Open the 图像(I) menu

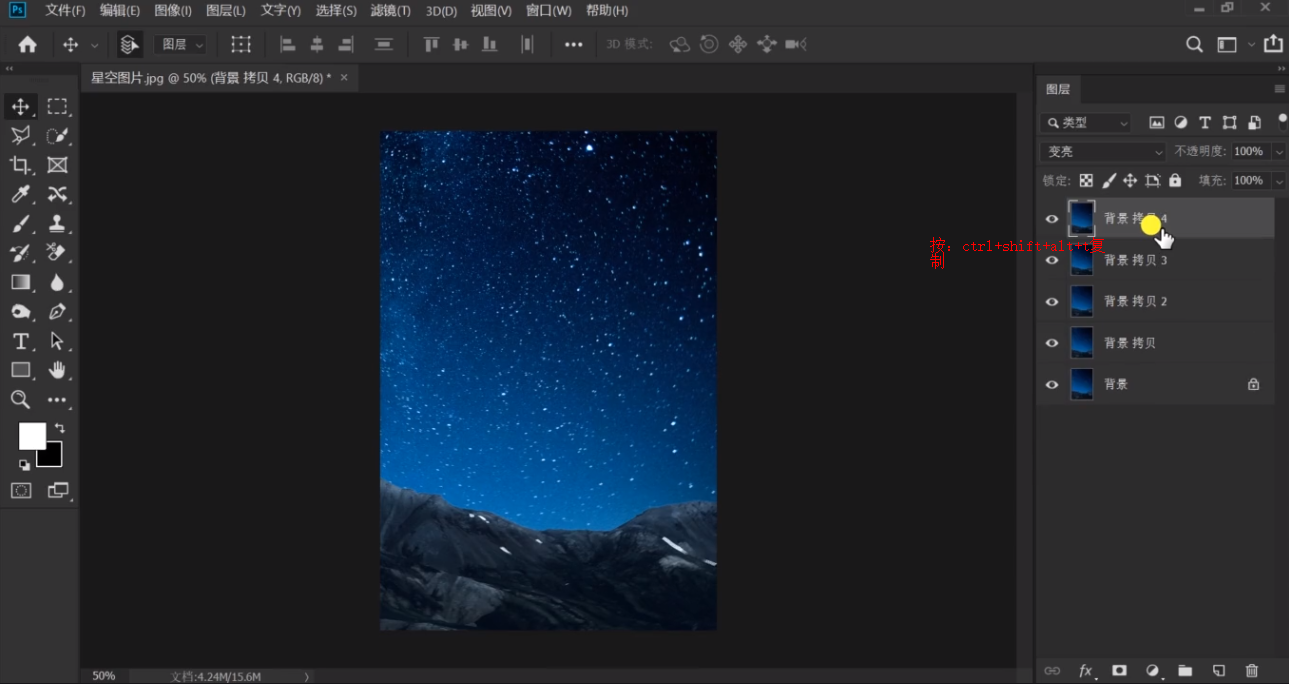173,11
